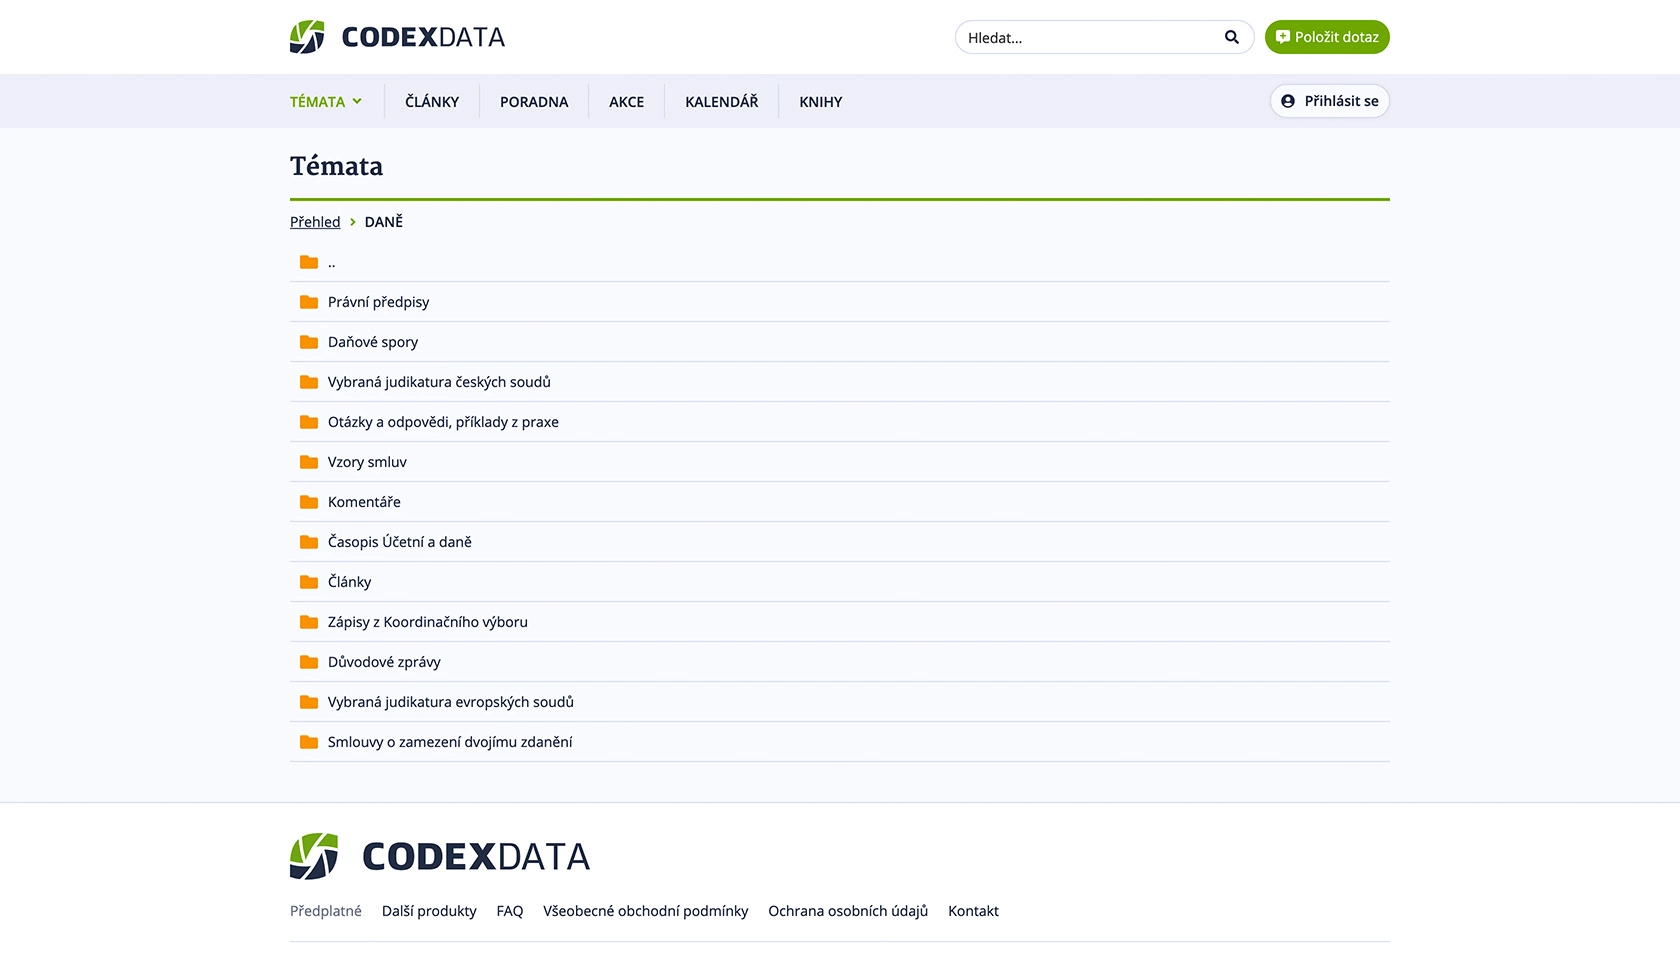The image size is (1680, 971).
Task: Click folder icon next to Důvodové zprávy
Action: pyautogui.click(x=309, y=662)
